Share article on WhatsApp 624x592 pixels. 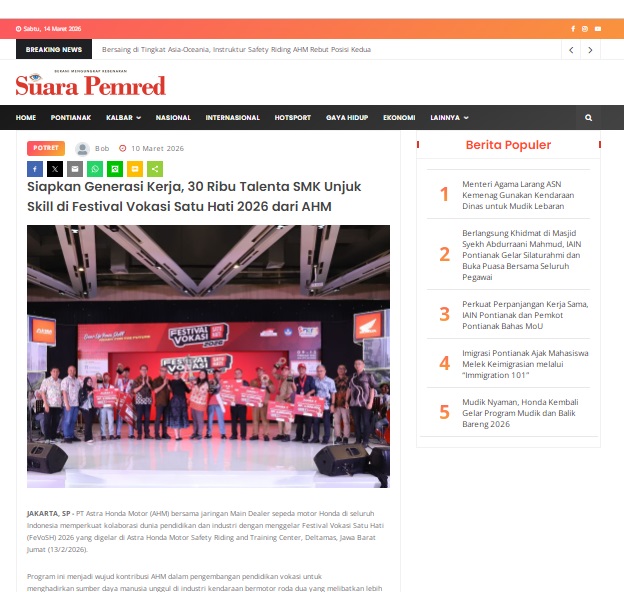tap(95, 169)
